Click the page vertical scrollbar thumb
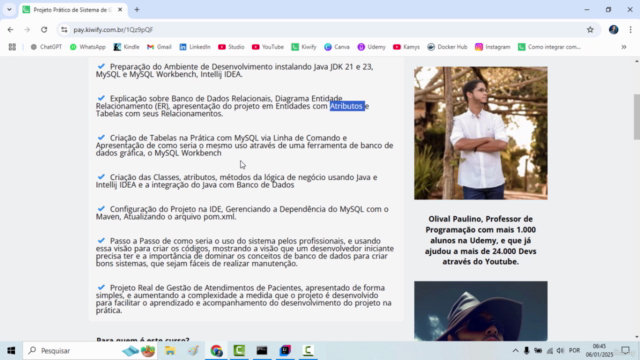Screen dimensions: 640x360 point(637,117)
